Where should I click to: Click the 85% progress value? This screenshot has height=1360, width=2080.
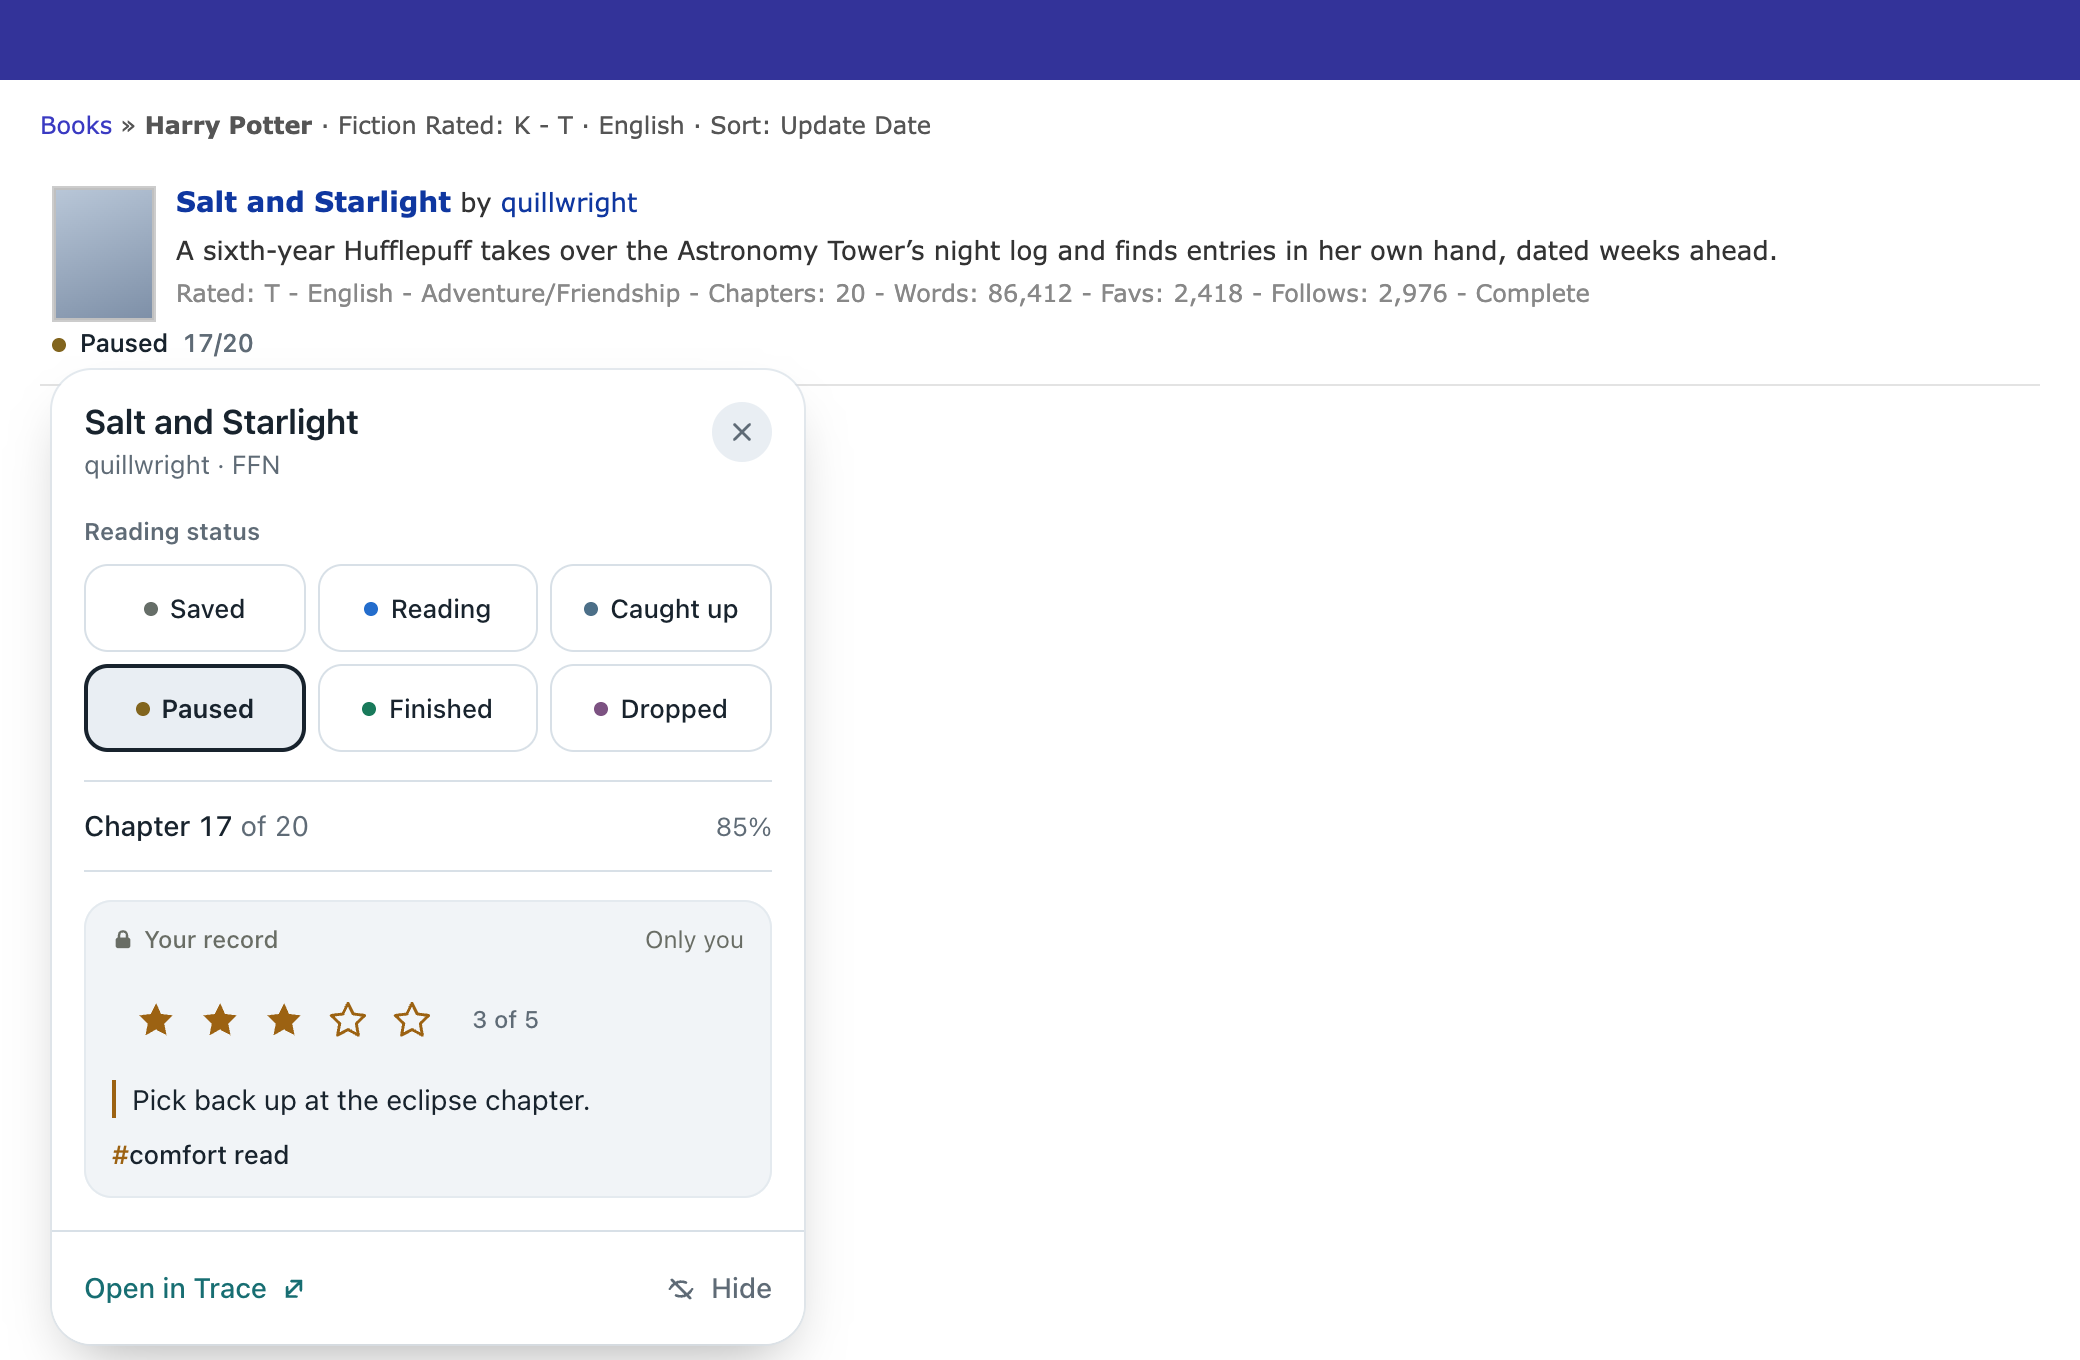(743, 827)
